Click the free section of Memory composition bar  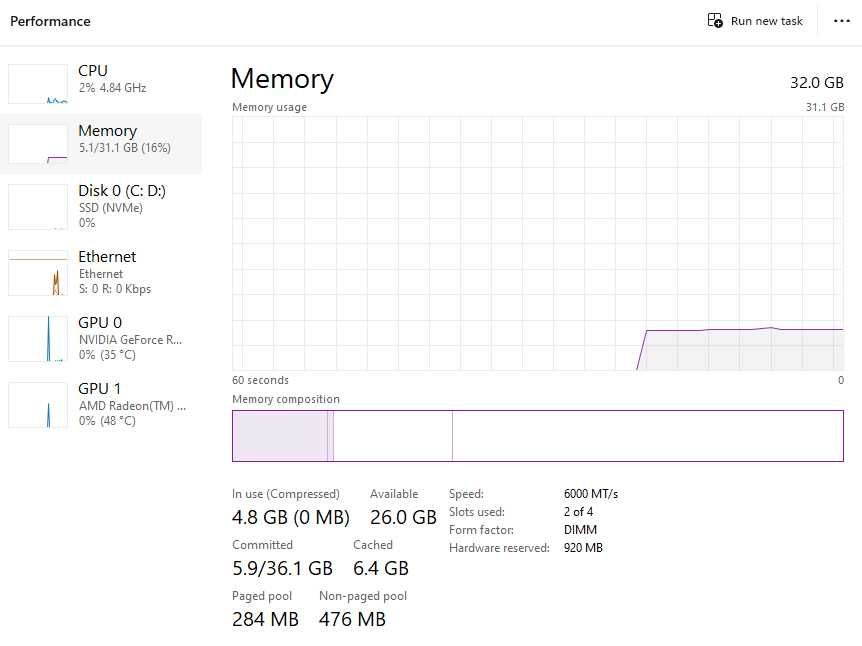point(647,436)
